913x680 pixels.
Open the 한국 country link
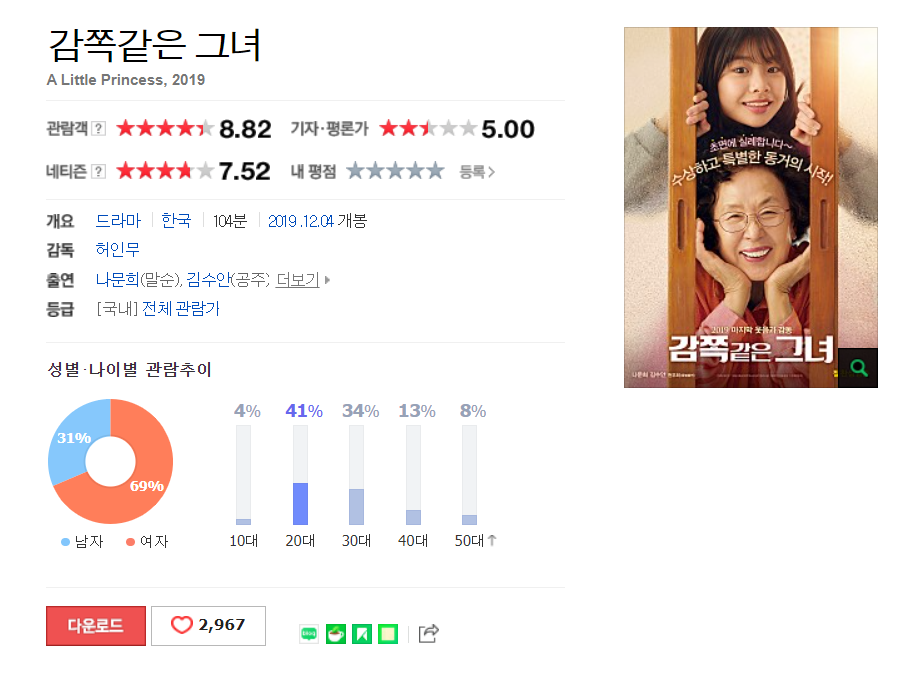pos(176,221)
